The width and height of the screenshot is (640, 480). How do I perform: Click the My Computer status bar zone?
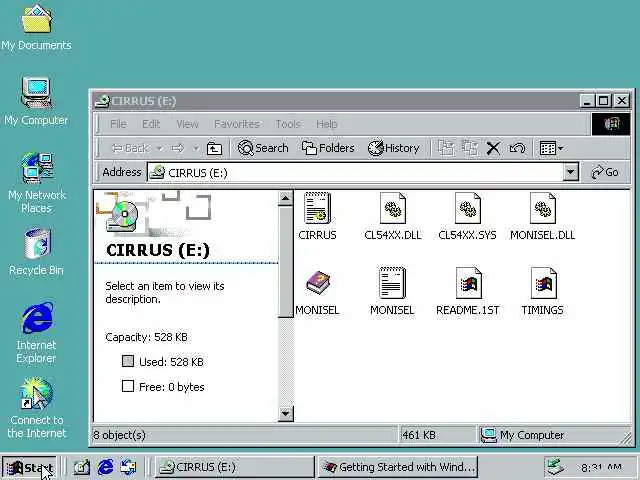pos(555,435)
